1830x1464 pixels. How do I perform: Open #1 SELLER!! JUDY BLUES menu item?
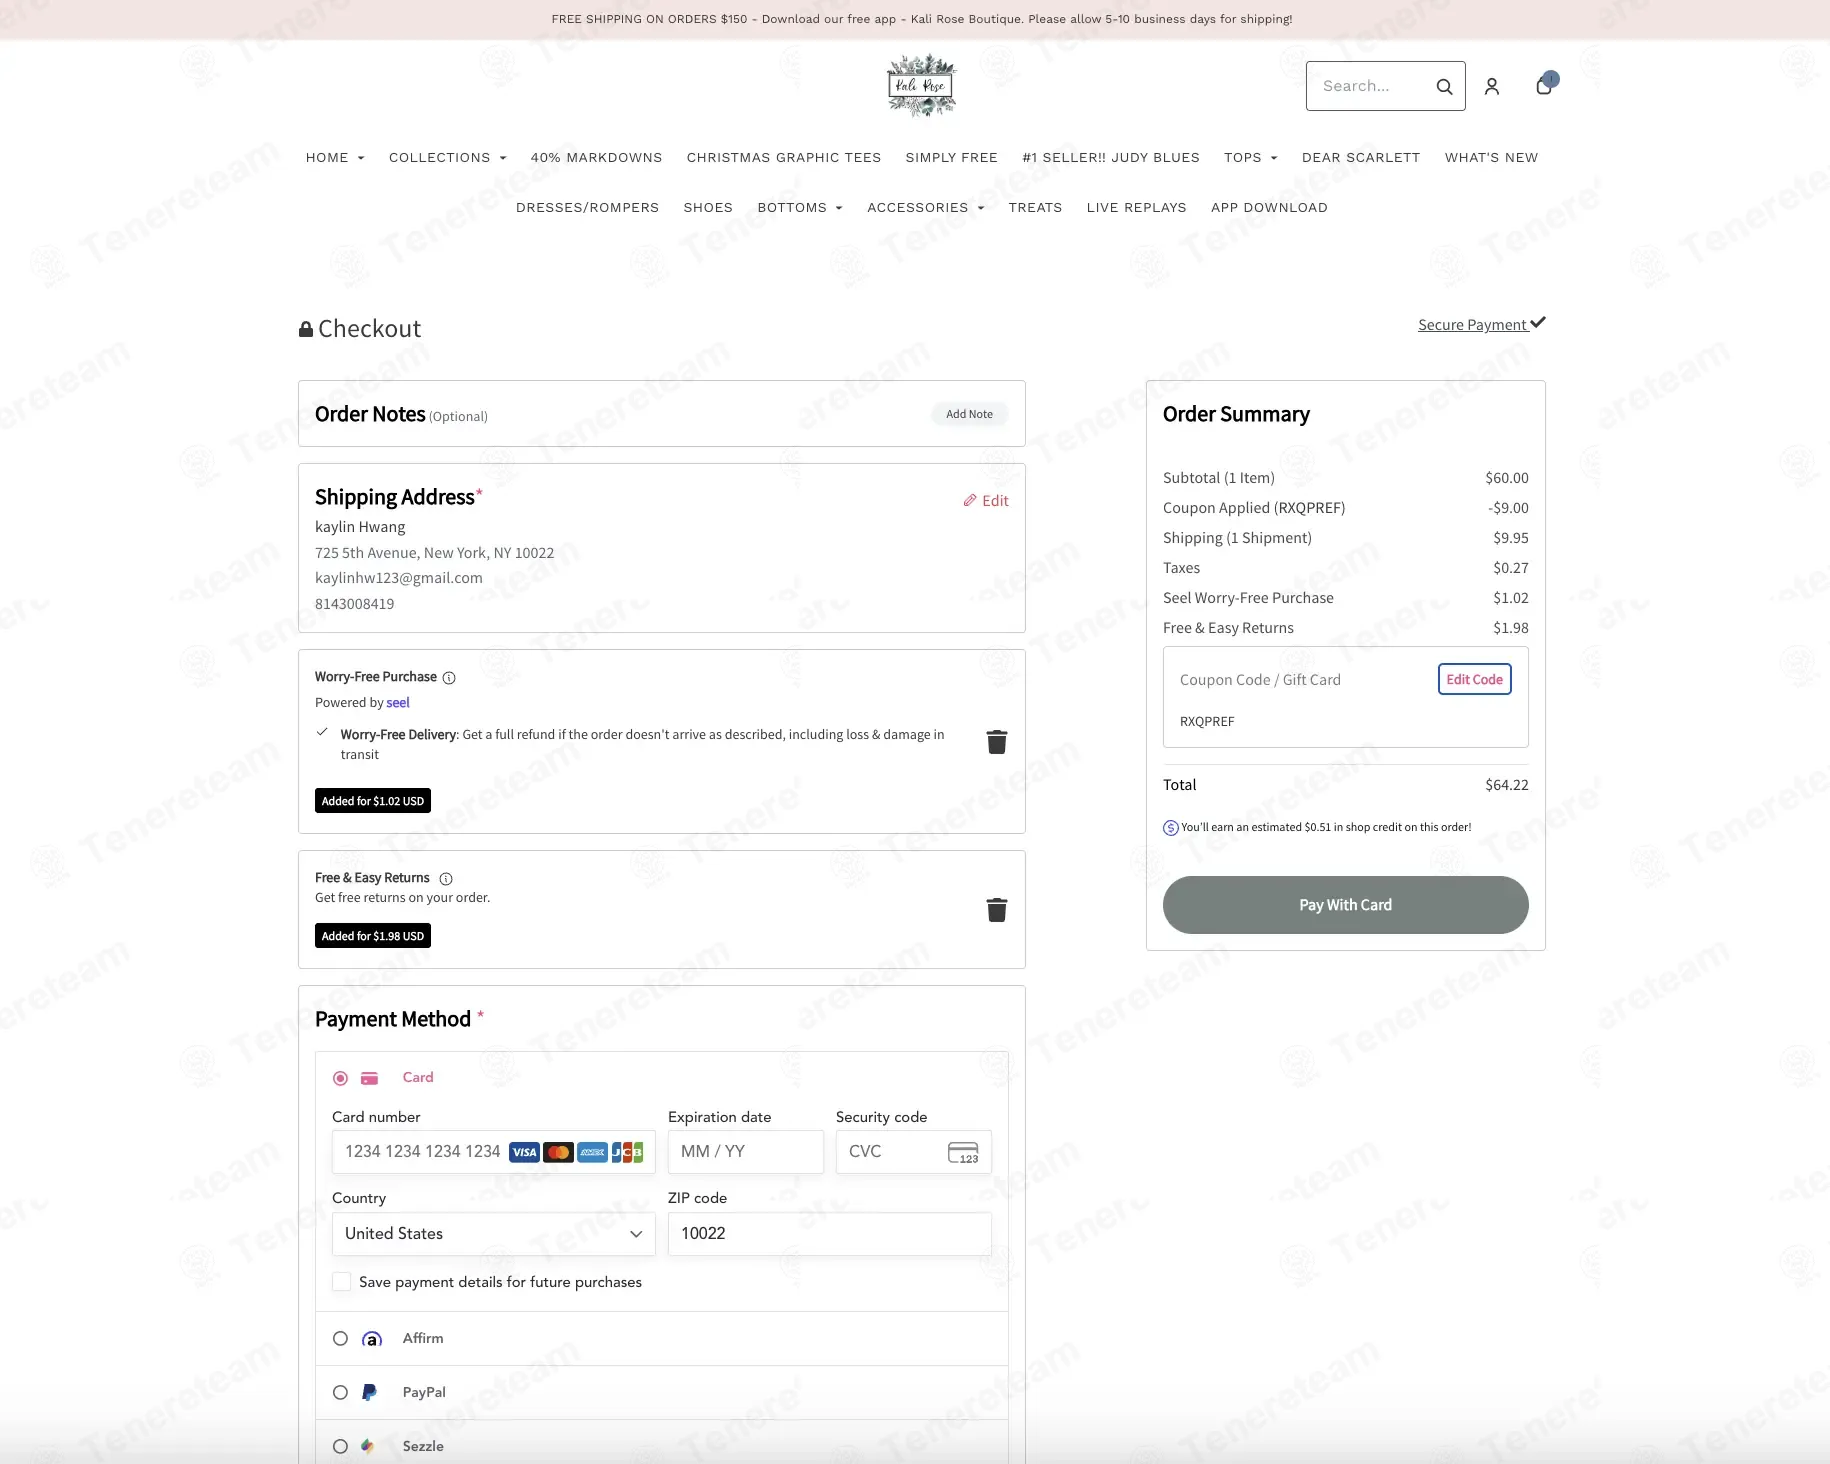pos(1111,158)
